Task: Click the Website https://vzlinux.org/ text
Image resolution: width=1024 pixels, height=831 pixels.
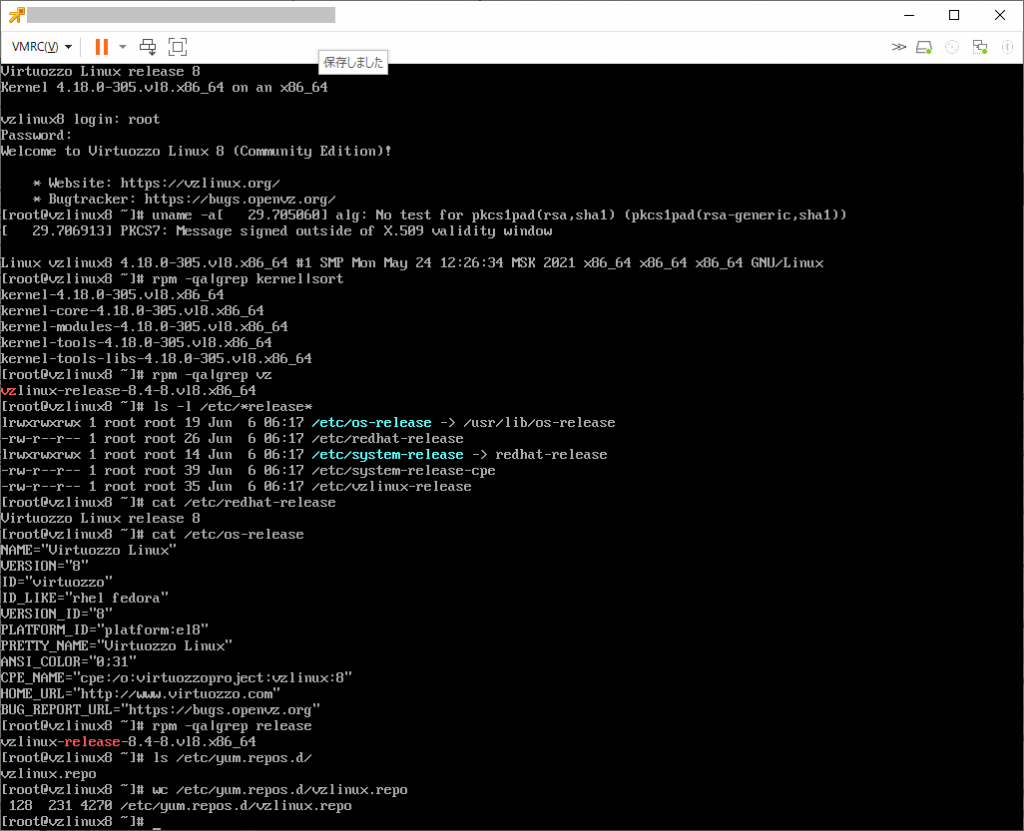Action: pos(157,183)
